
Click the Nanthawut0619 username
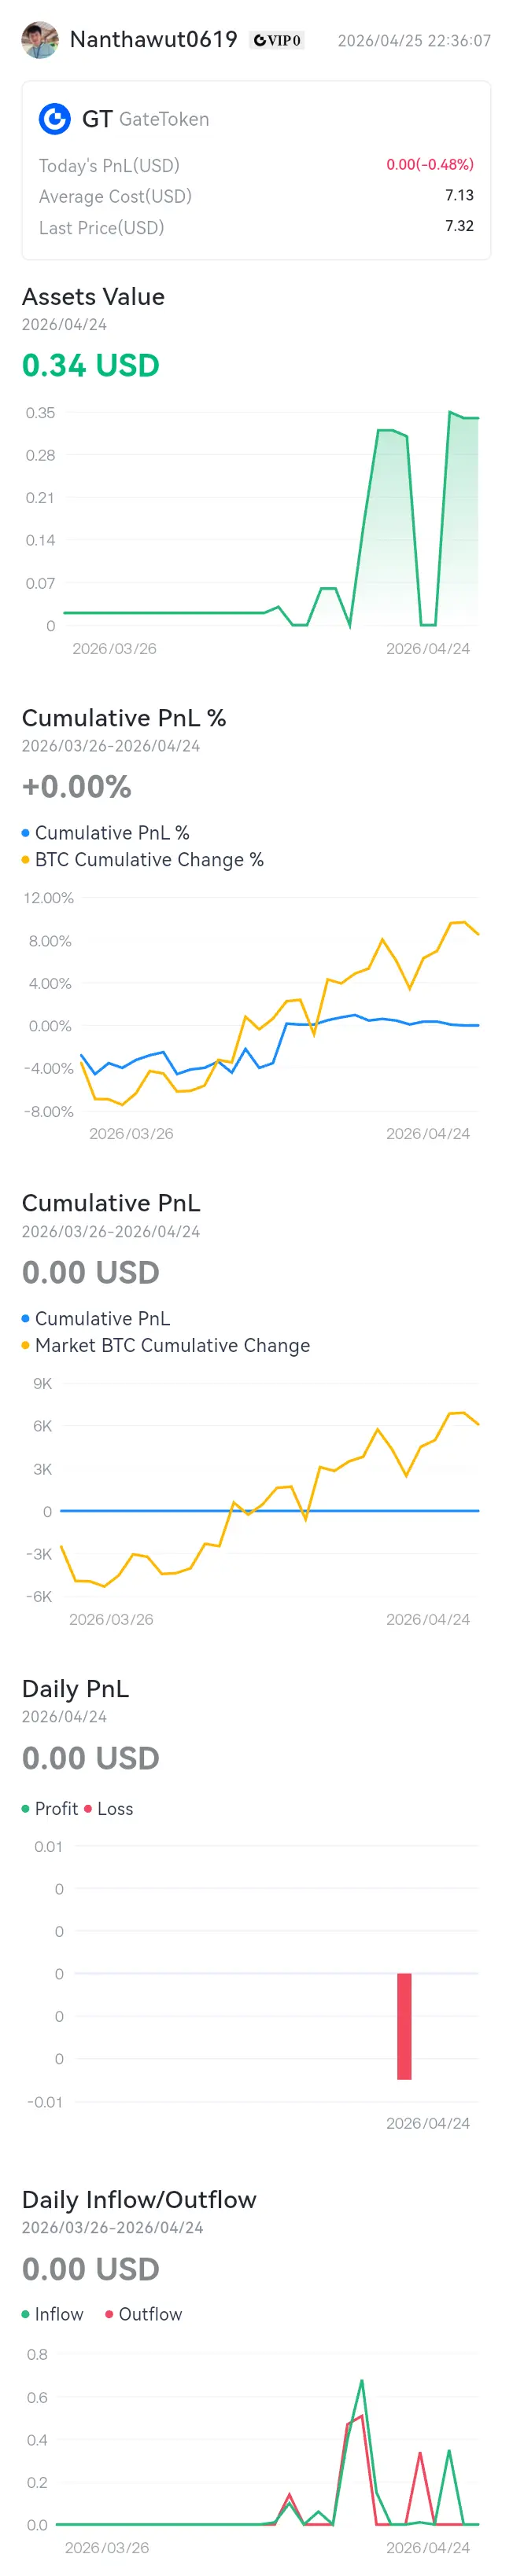(153, 39)
